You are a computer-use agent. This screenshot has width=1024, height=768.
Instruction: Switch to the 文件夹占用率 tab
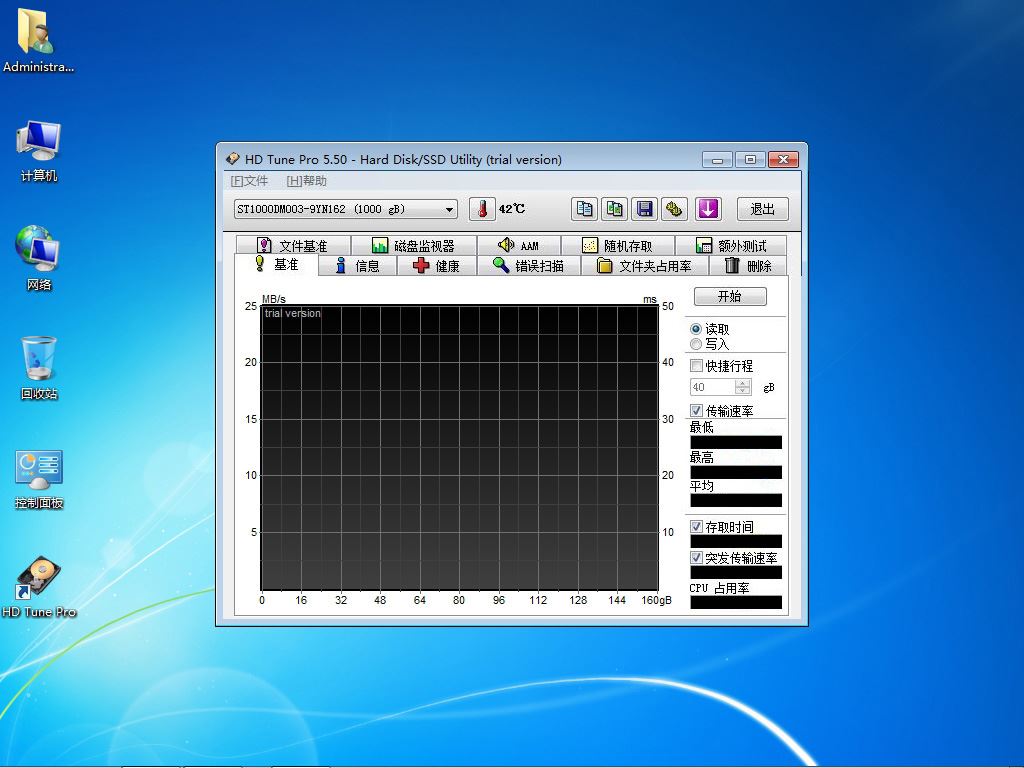pos(645,266)
